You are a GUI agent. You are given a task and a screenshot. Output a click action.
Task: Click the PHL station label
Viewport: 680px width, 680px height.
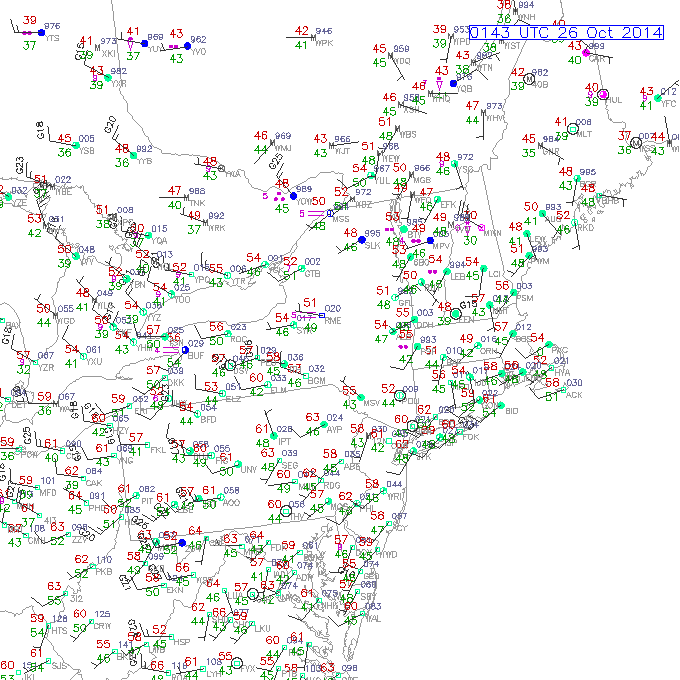point(367,508)
